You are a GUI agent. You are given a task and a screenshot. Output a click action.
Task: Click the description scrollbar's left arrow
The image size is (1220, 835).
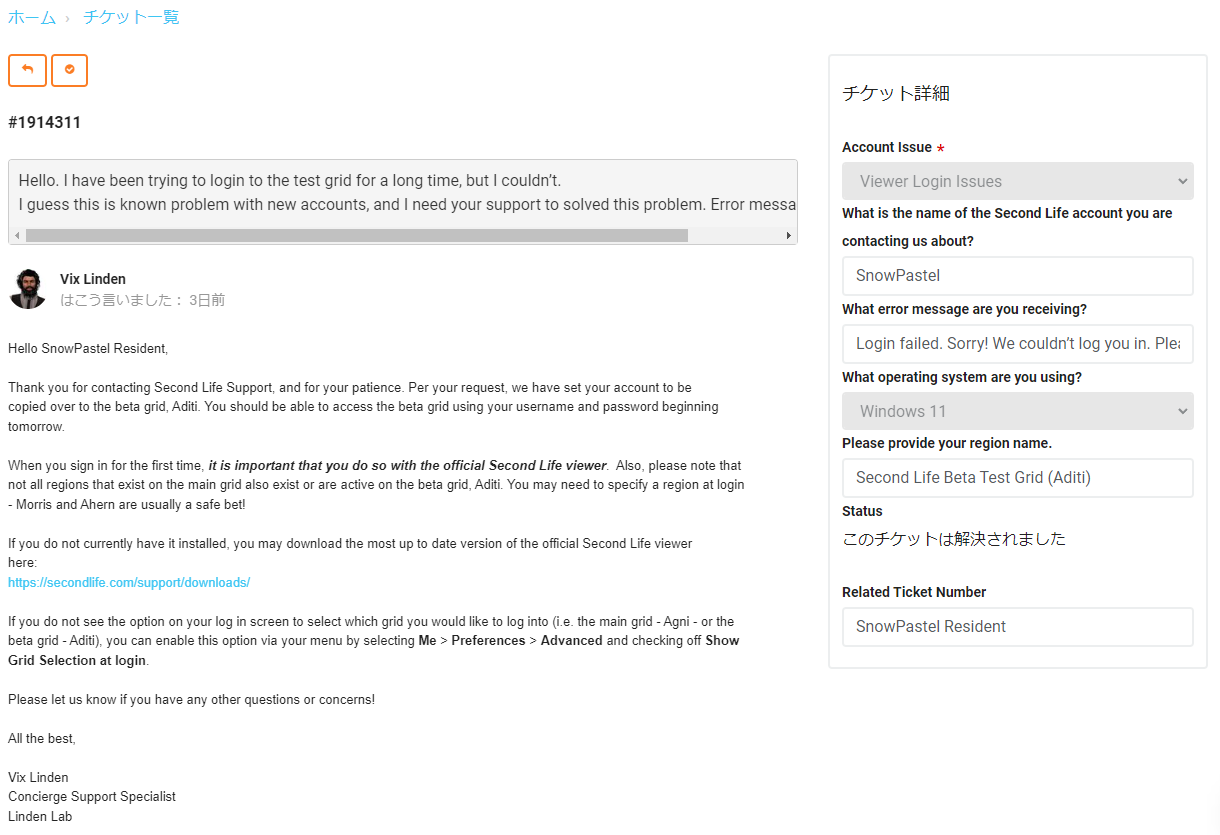click(x=17, y=236)
